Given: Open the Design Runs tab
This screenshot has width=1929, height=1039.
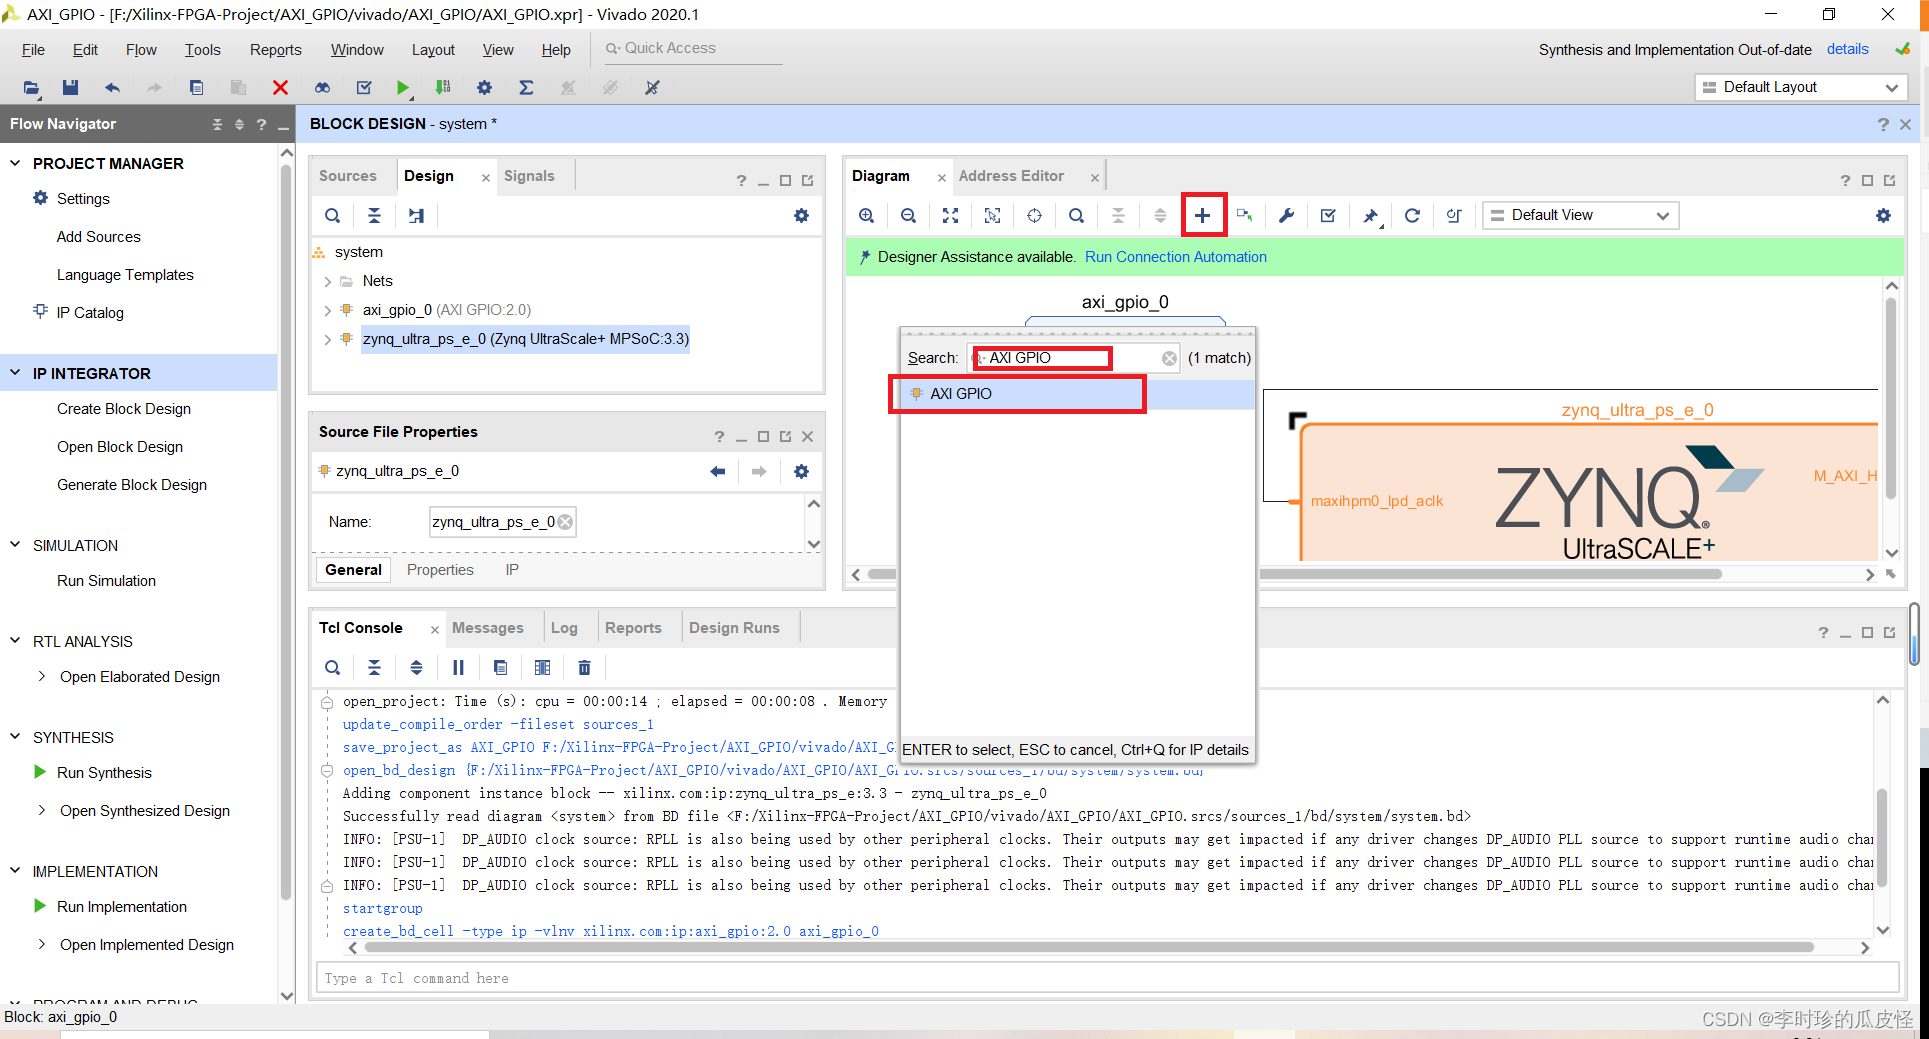Looking at the screenshot, I should 733,627.
